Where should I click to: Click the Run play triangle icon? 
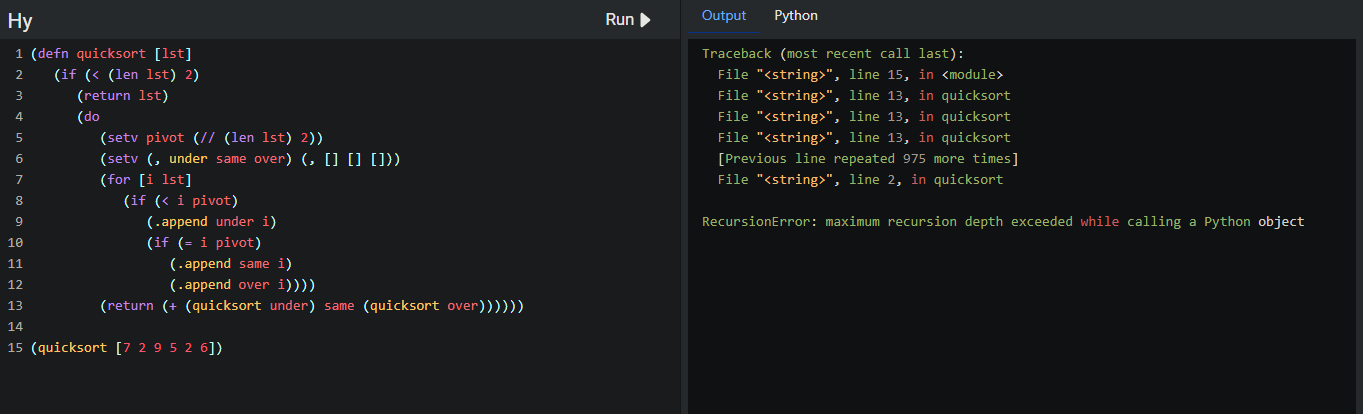[646, 19]
